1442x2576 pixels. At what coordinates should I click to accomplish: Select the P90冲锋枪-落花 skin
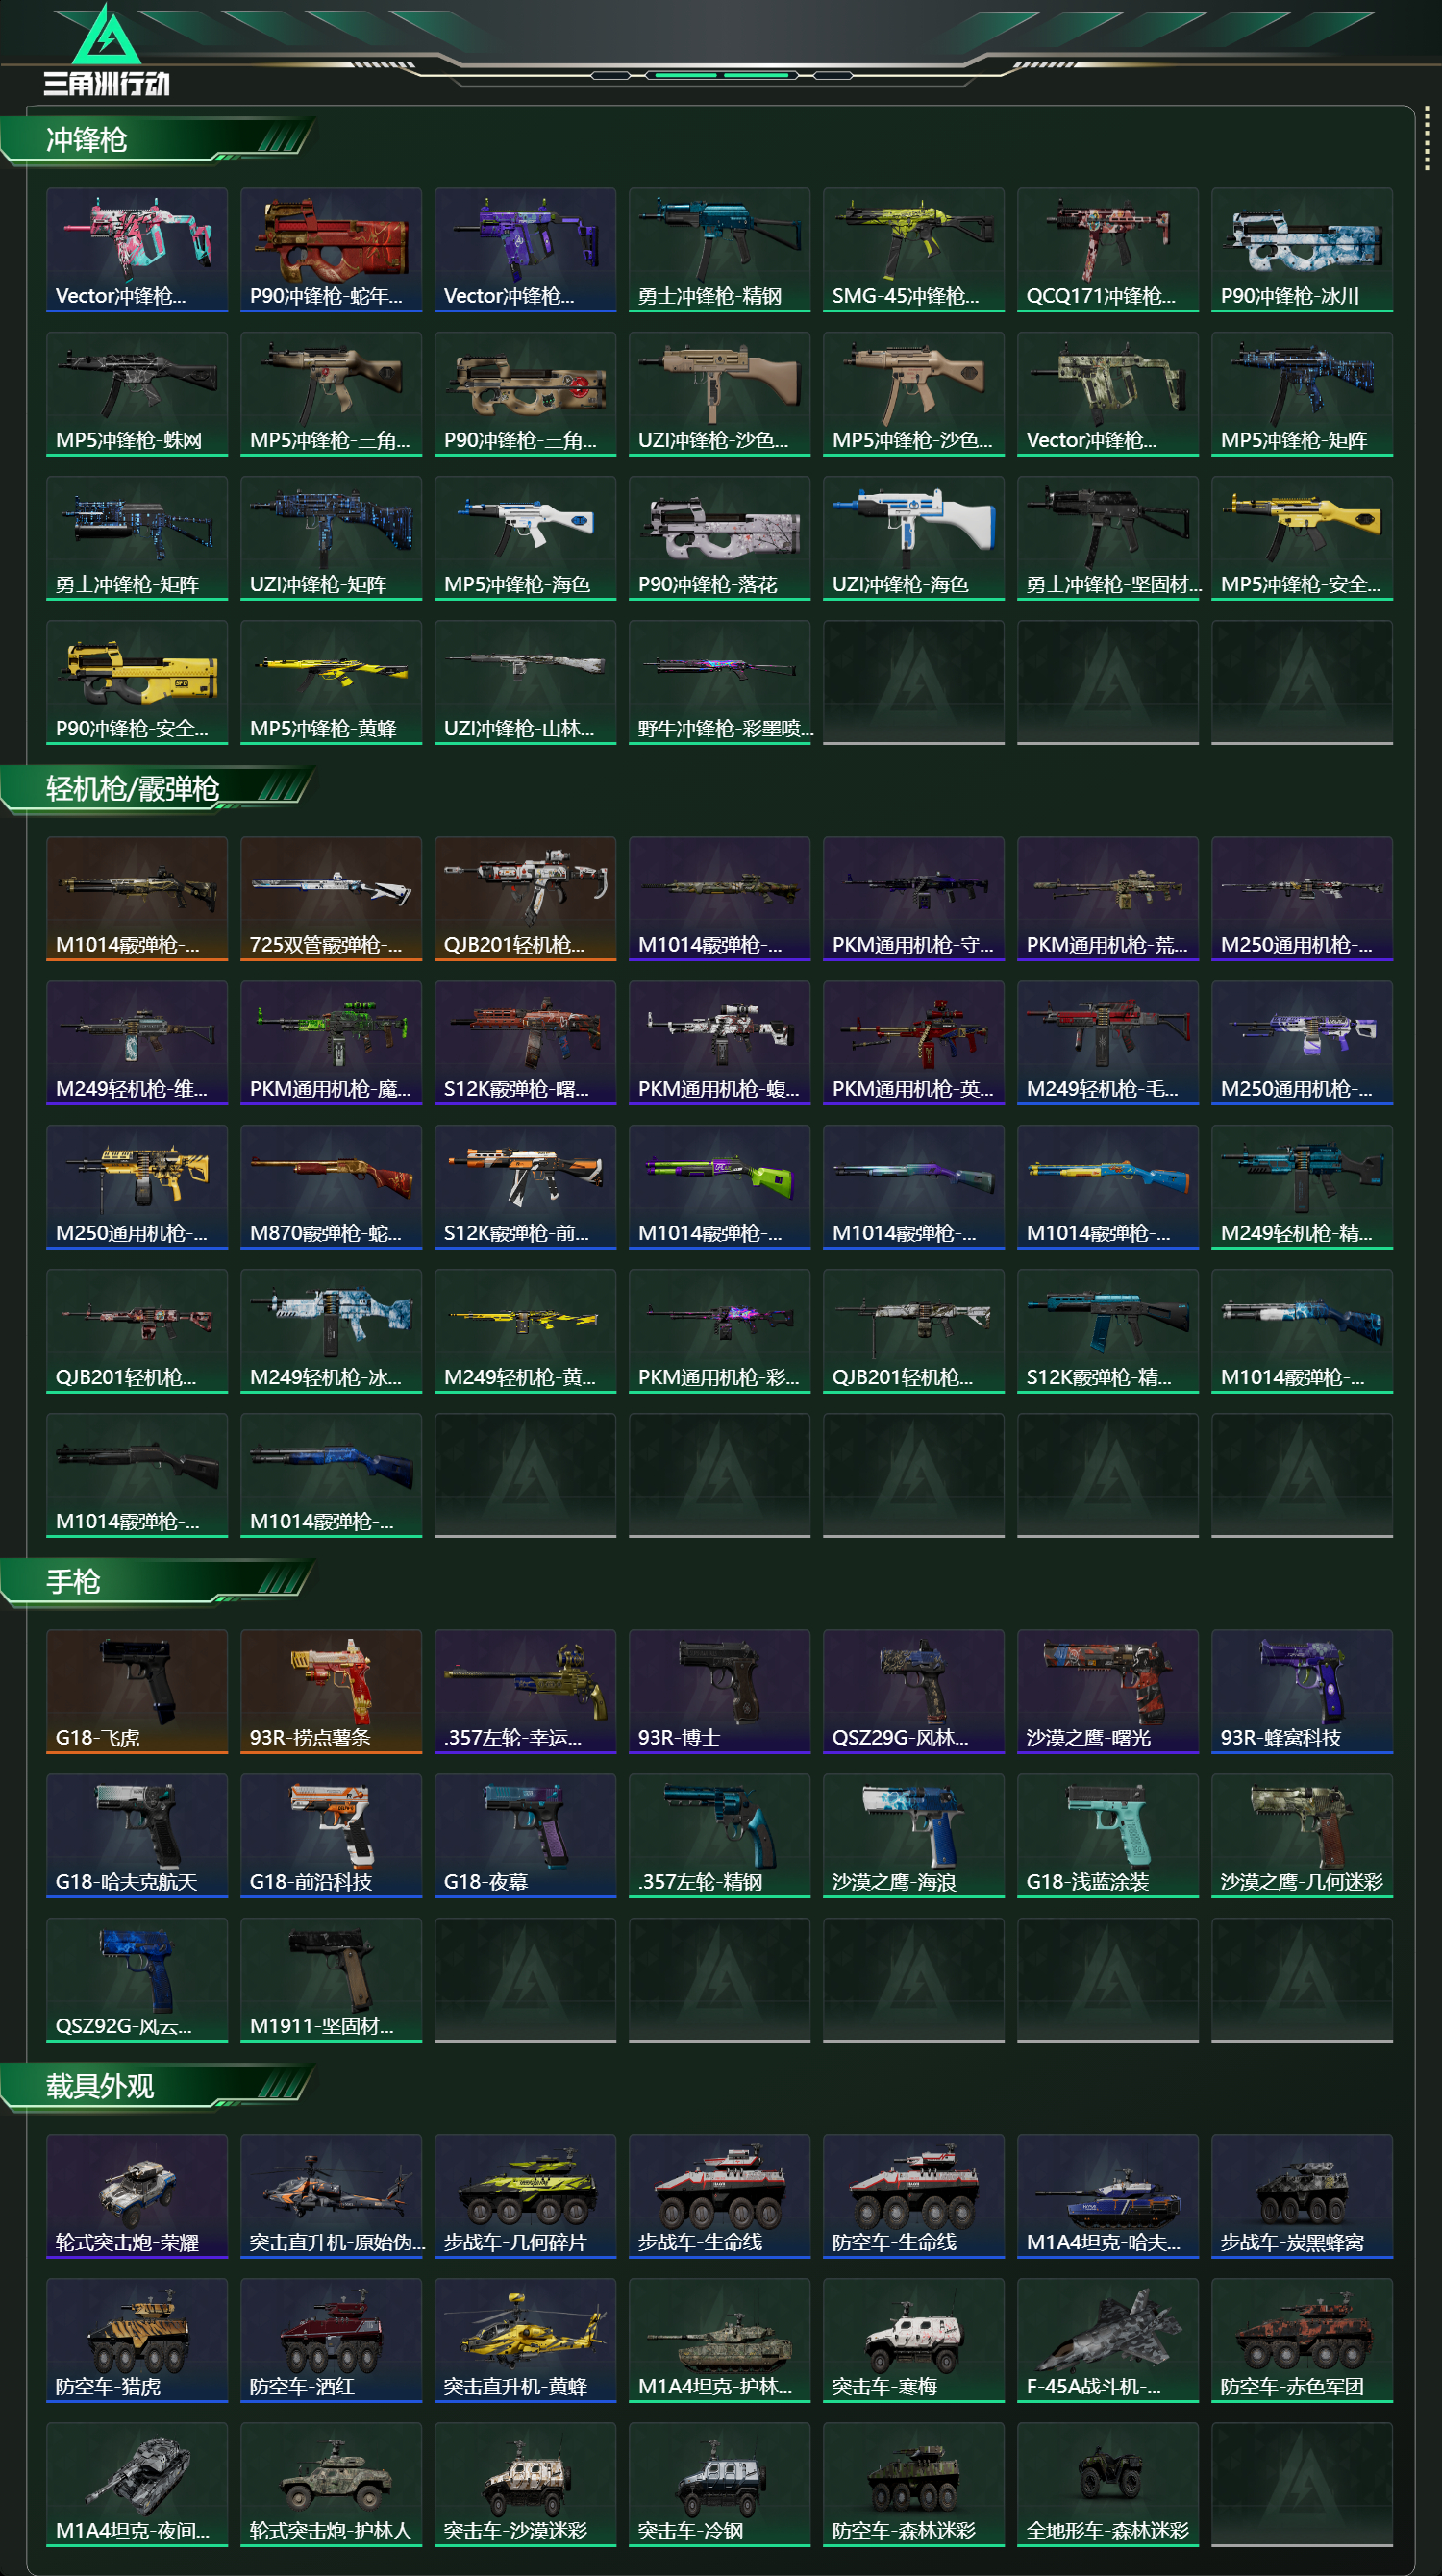(x=719, y=538)
